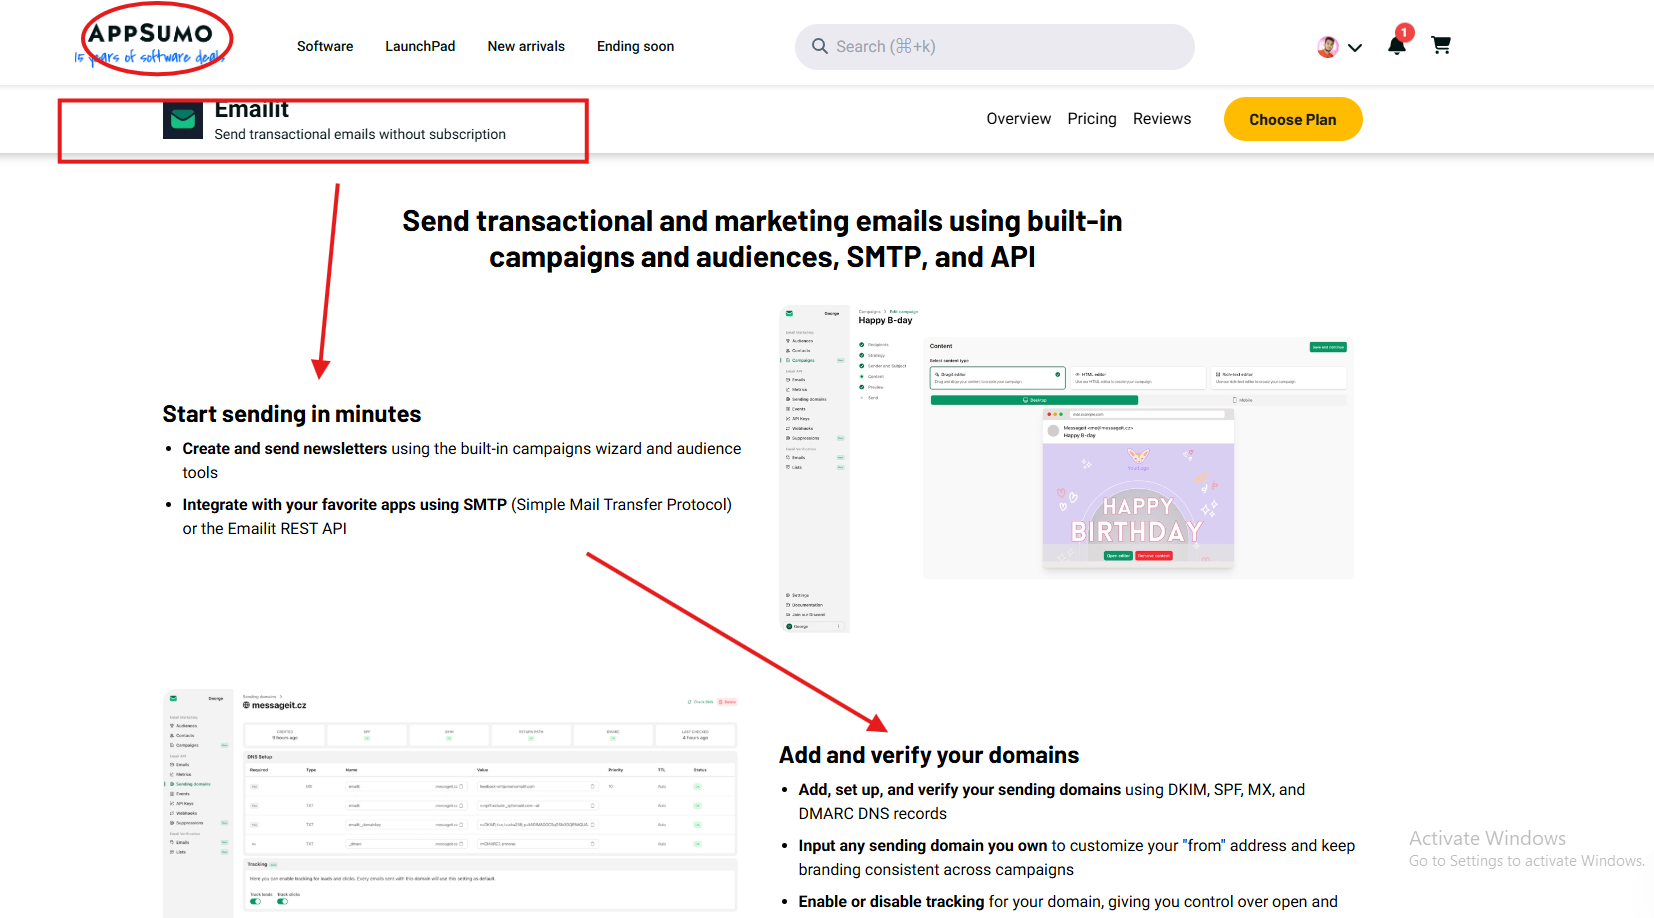This screenshot has height=918, width=1654.
Task: Click the search magnifier icon
Action: coord(820,46)
